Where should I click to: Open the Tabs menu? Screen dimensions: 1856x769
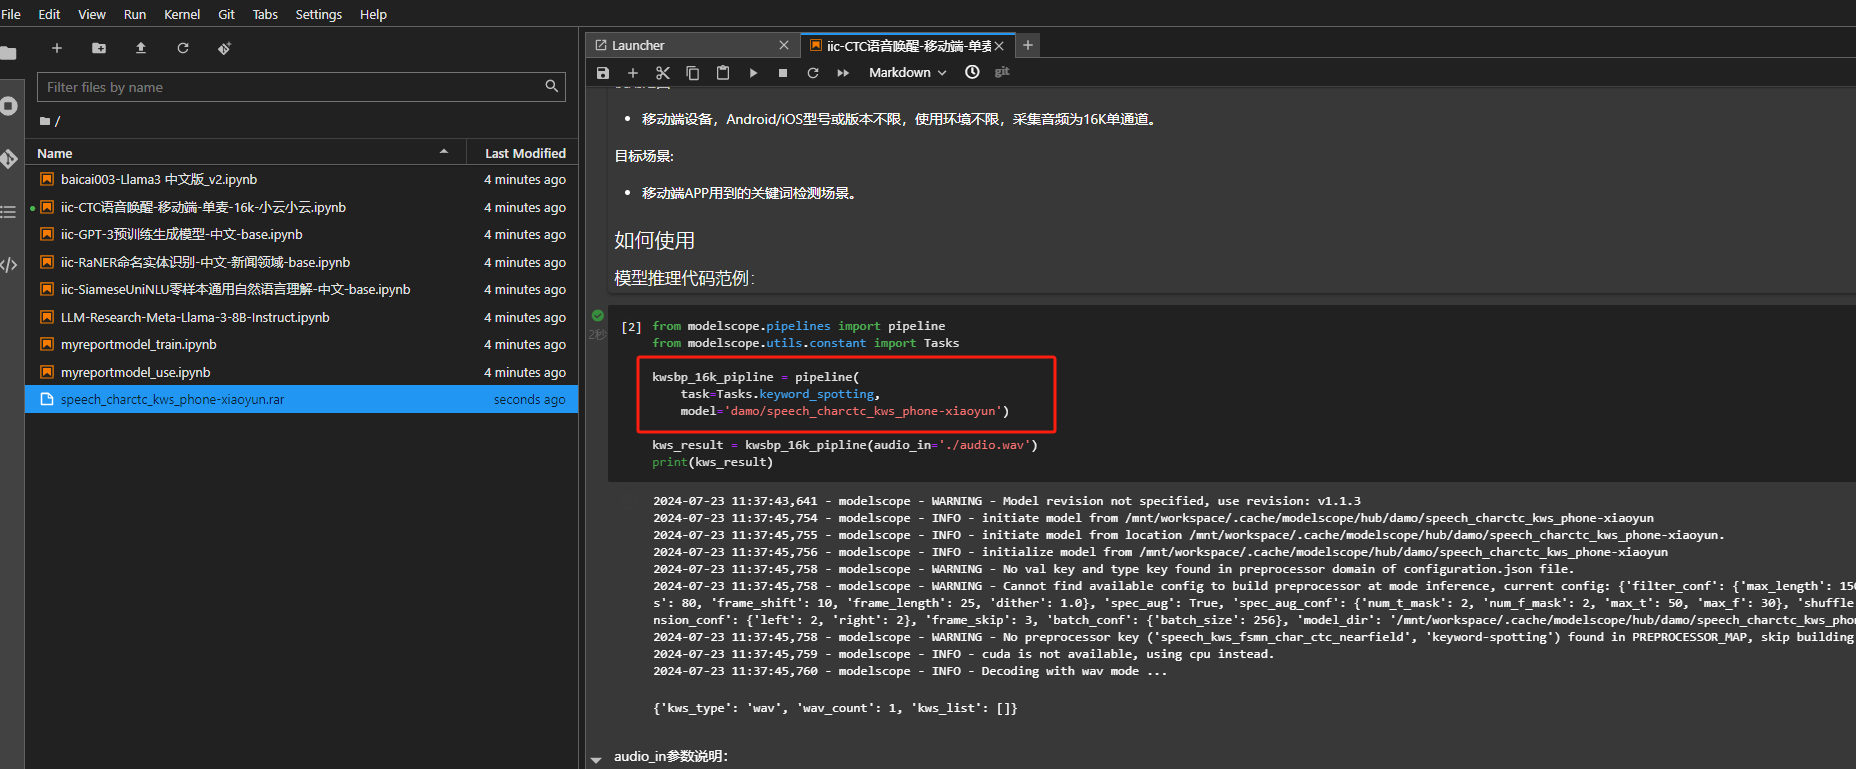pyautogui.click(x=265, y=14)
